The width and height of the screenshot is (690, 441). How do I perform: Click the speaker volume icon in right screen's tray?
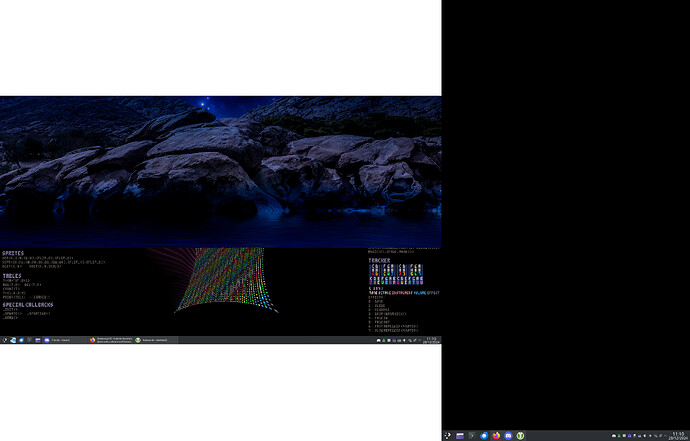645,436
